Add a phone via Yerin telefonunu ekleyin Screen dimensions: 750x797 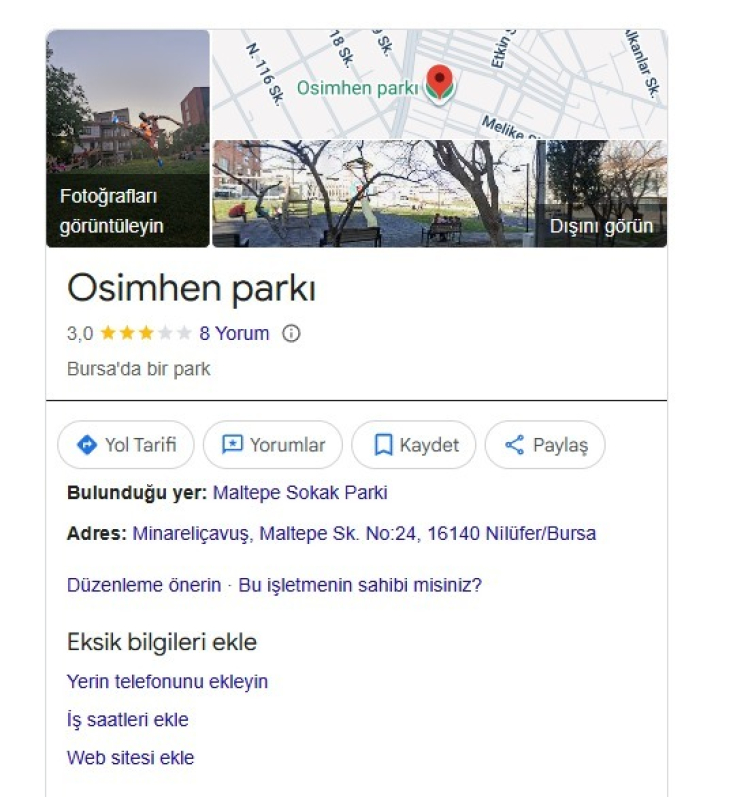(x=167, y=682)
